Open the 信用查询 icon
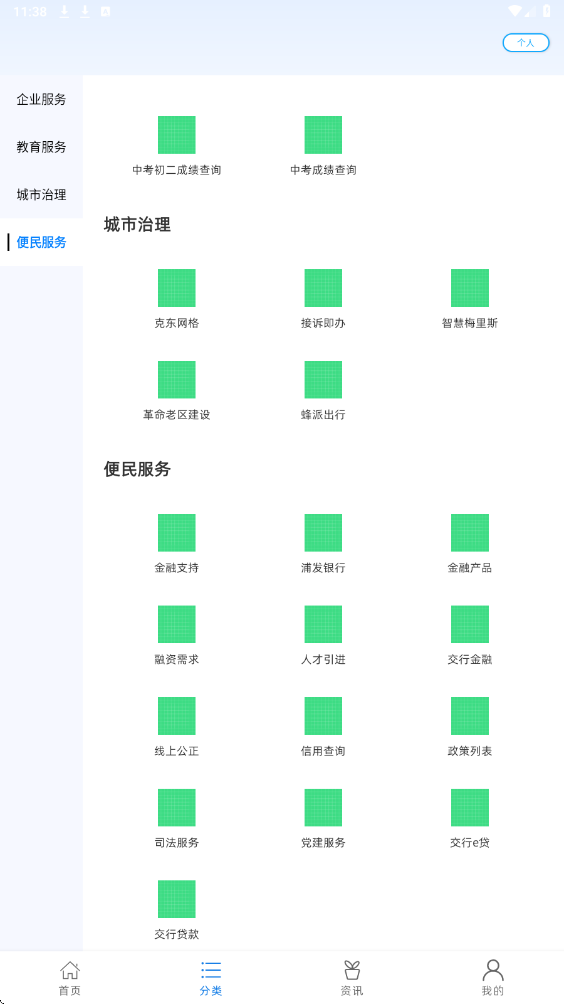 click(x=323, y=716)
